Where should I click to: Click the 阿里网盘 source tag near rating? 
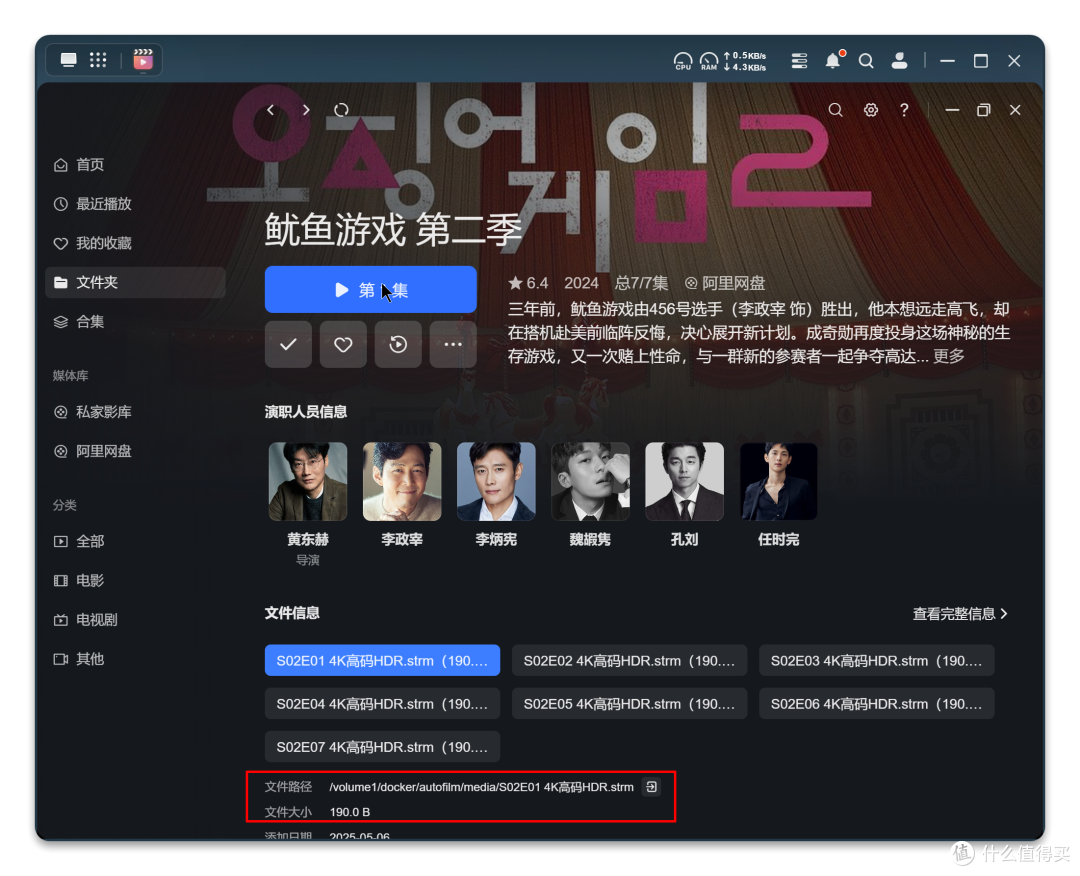click(725, 283)
